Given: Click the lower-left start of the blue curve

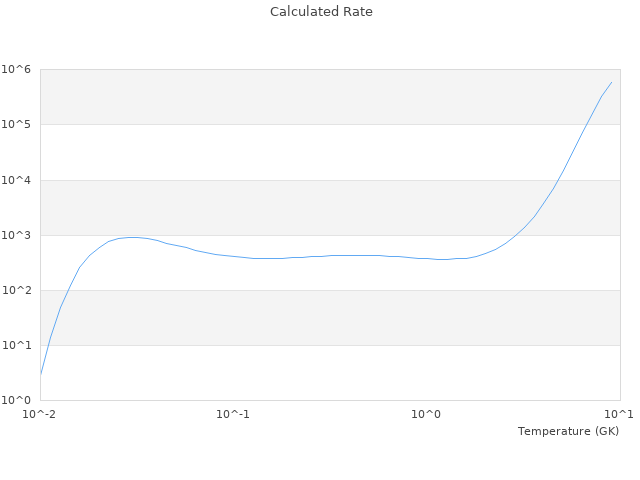Looking at the screenshot, I should pos(41,374).
